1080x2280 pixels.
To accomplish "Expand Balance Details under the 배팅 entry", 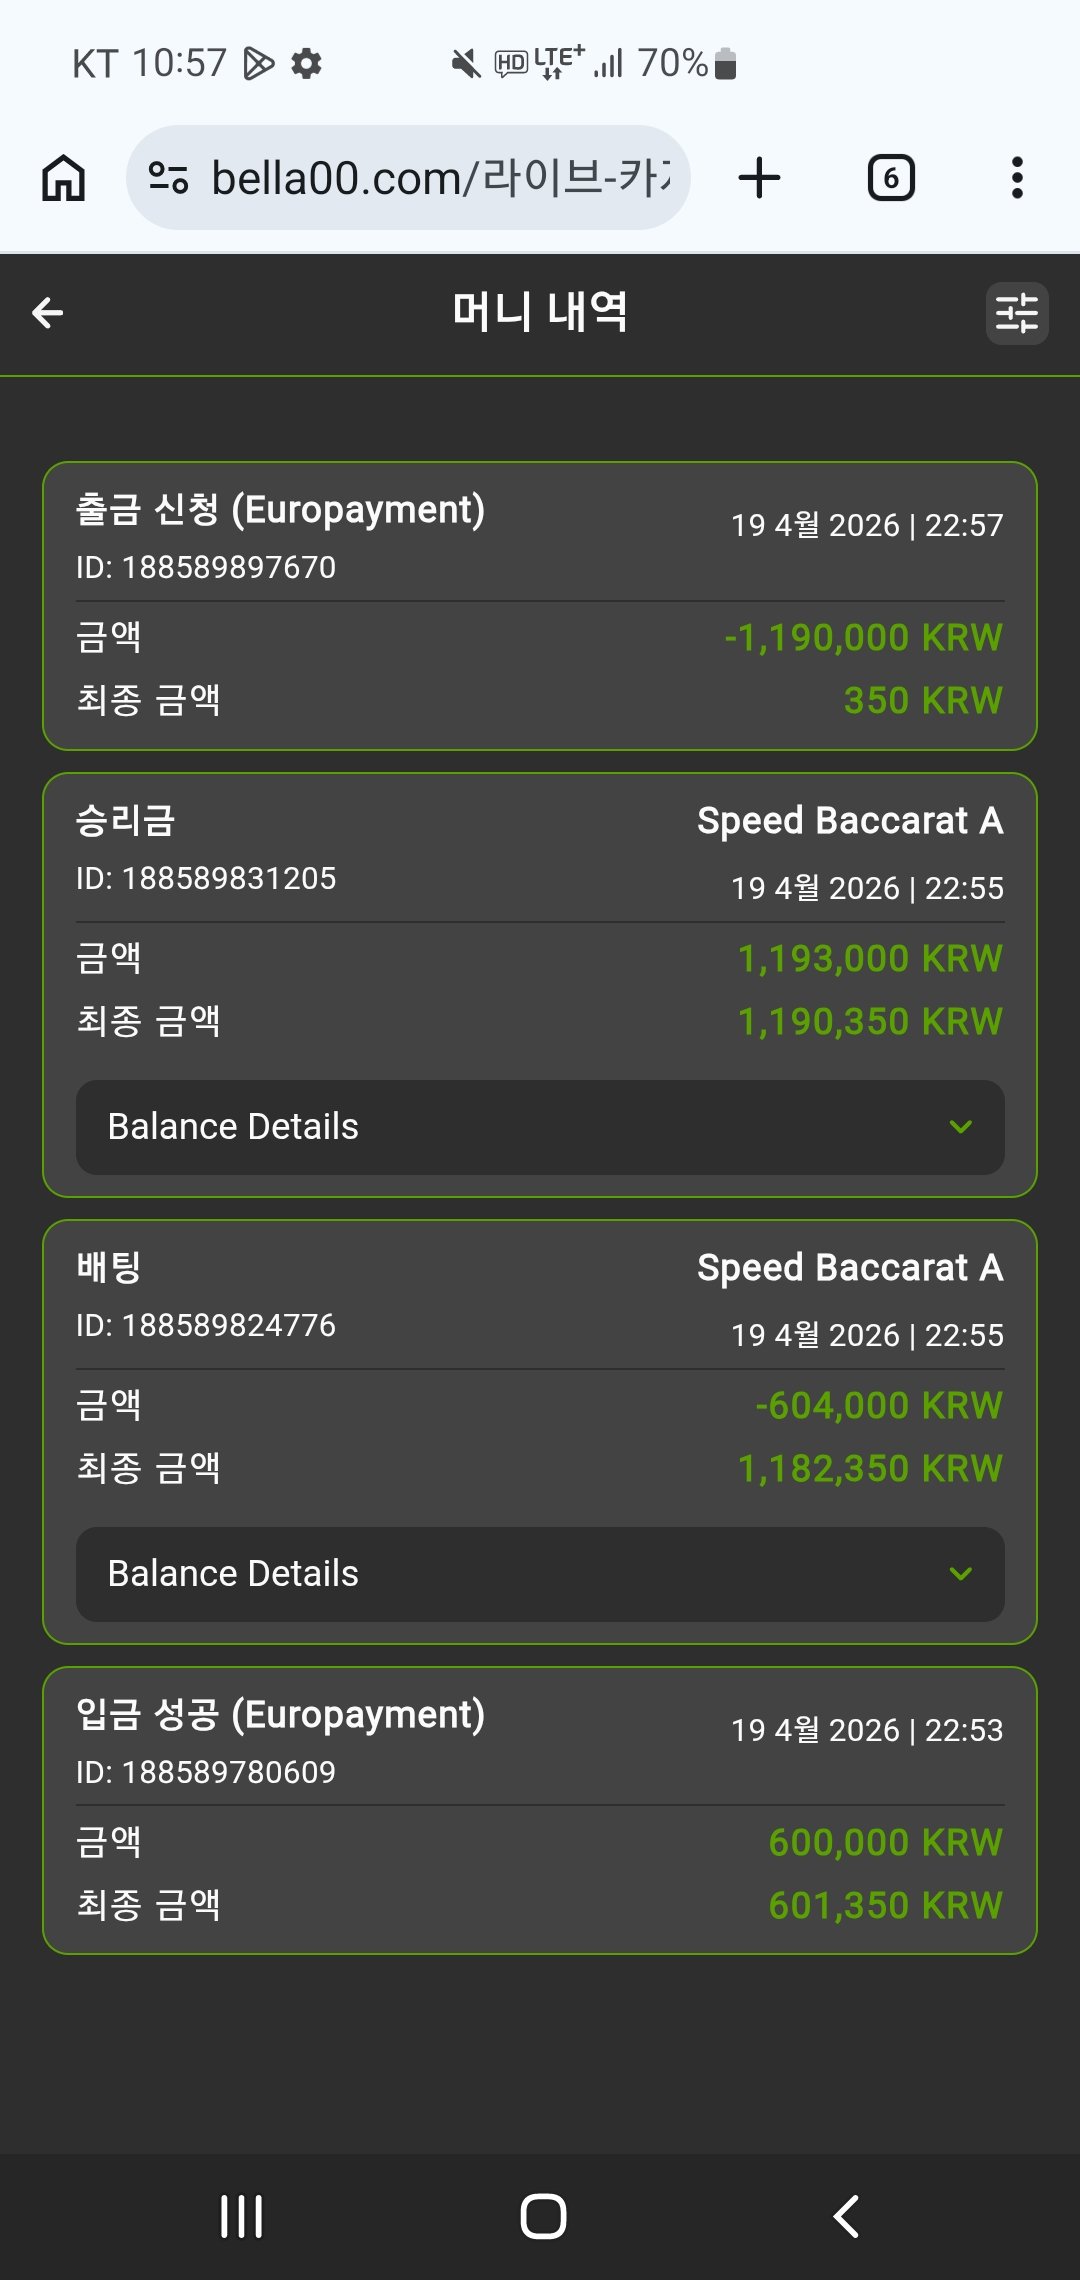I will [x=540, y=1574].
